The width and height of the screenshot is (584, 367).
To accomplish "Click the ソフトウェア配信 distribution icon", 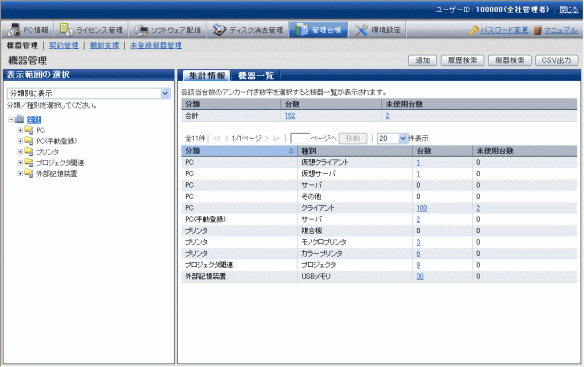I will tap(141, 30).
